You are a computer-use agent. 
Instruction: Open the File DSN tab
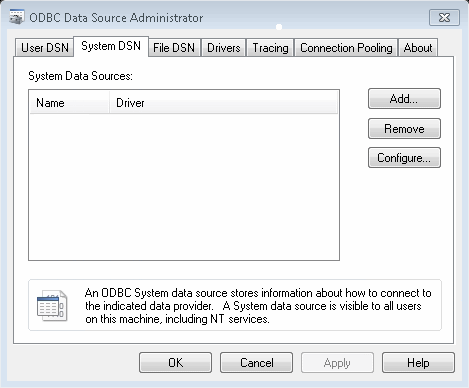pyautogui.click(x=174, y=48)
